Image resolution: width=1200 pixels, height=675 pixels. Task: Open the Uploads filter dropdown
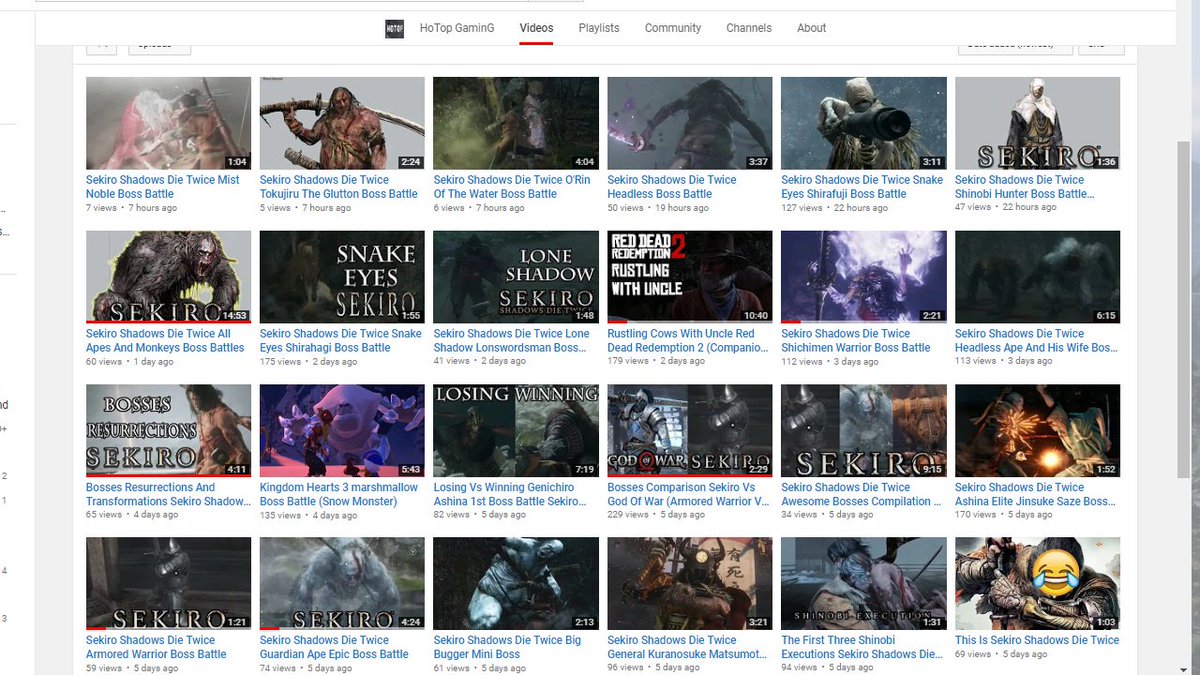(159, 47)
